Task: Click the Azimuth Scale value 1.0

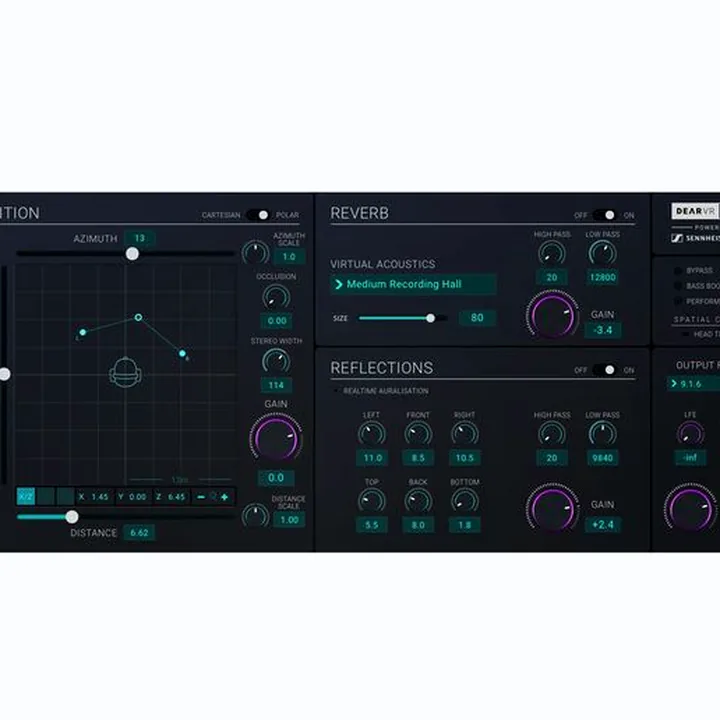Action: pyautogui.click(x=289, y=257)
